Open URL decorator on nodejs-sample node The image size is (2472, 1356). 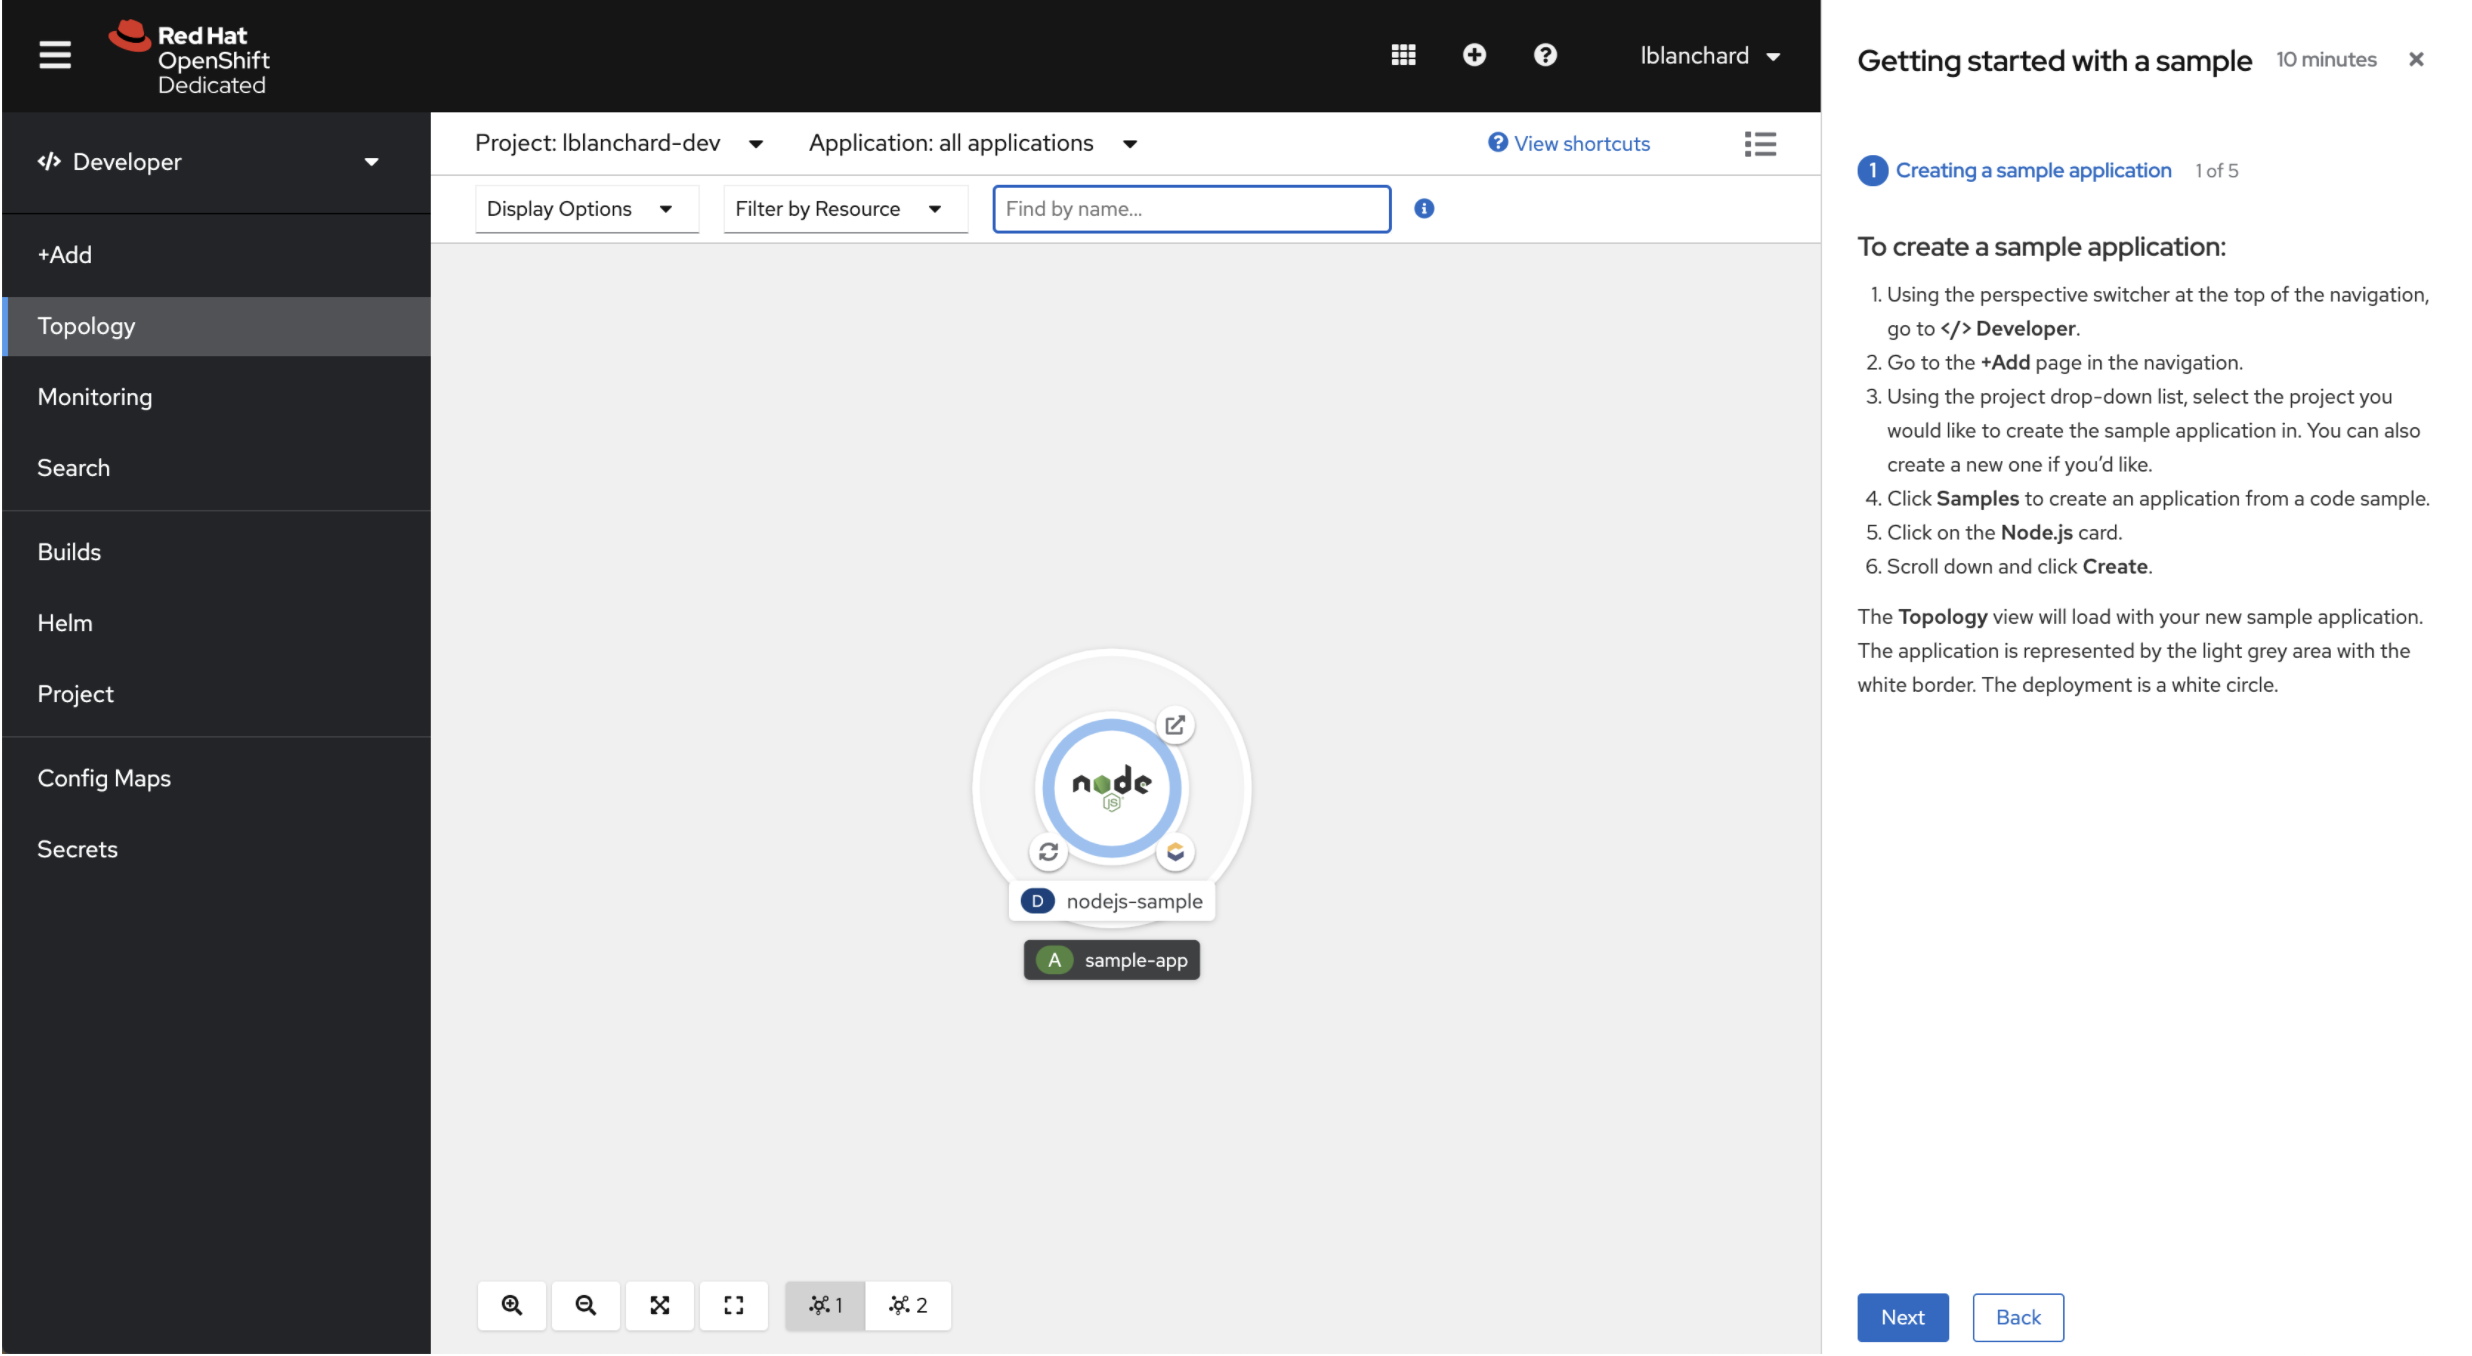coord(1175,725)
